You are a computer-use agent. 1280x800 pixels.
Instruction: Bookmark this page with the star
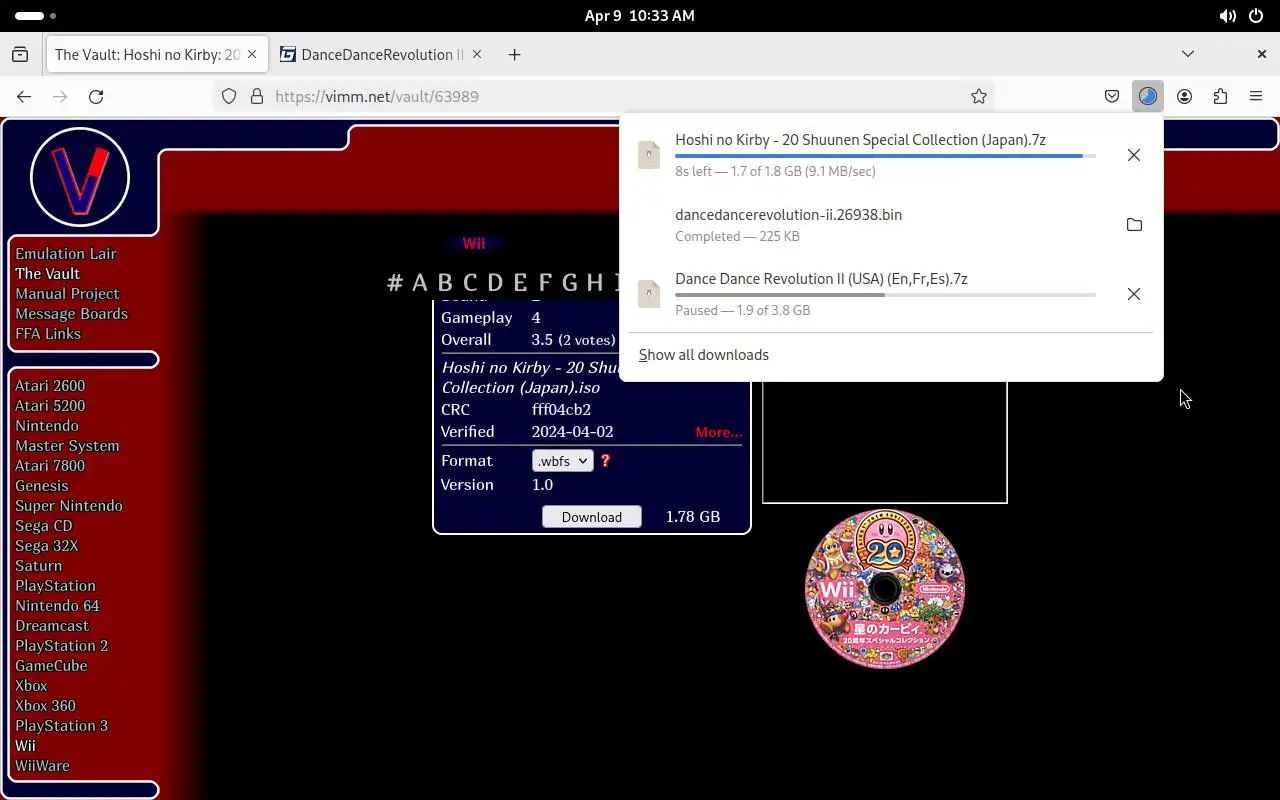979,96
